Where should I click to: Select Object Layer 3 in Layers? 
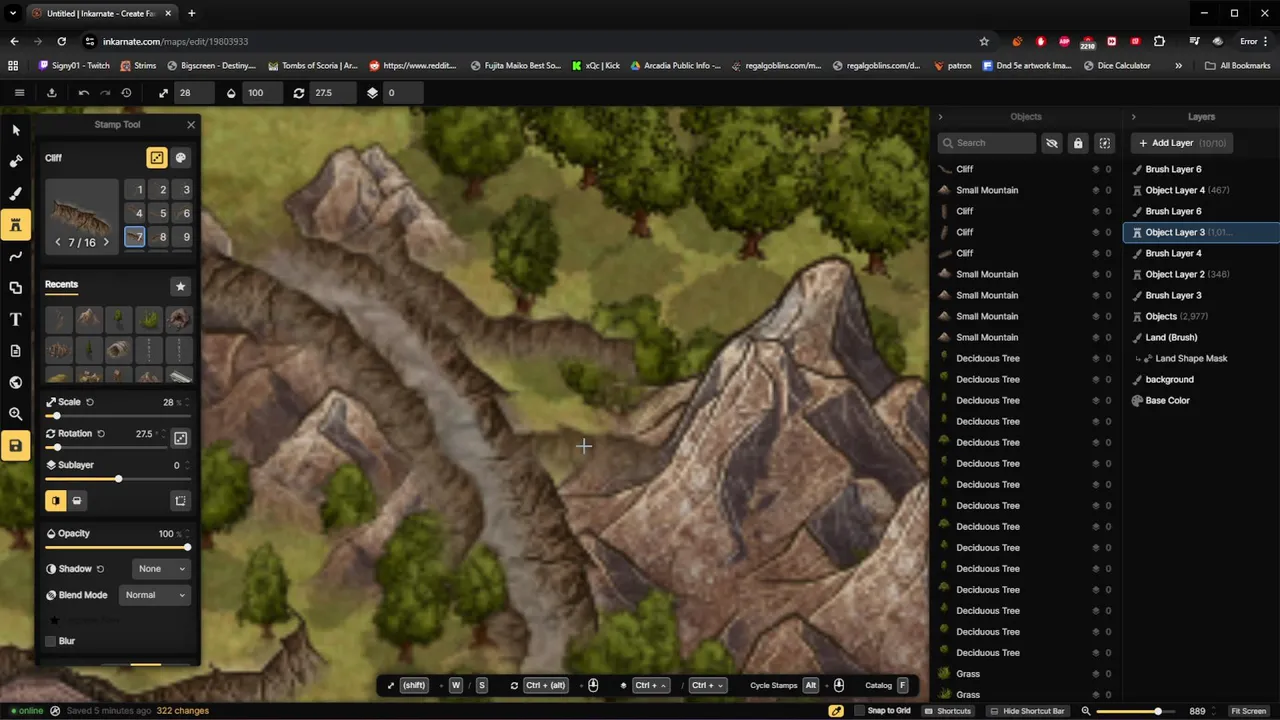click(1201, 232)
